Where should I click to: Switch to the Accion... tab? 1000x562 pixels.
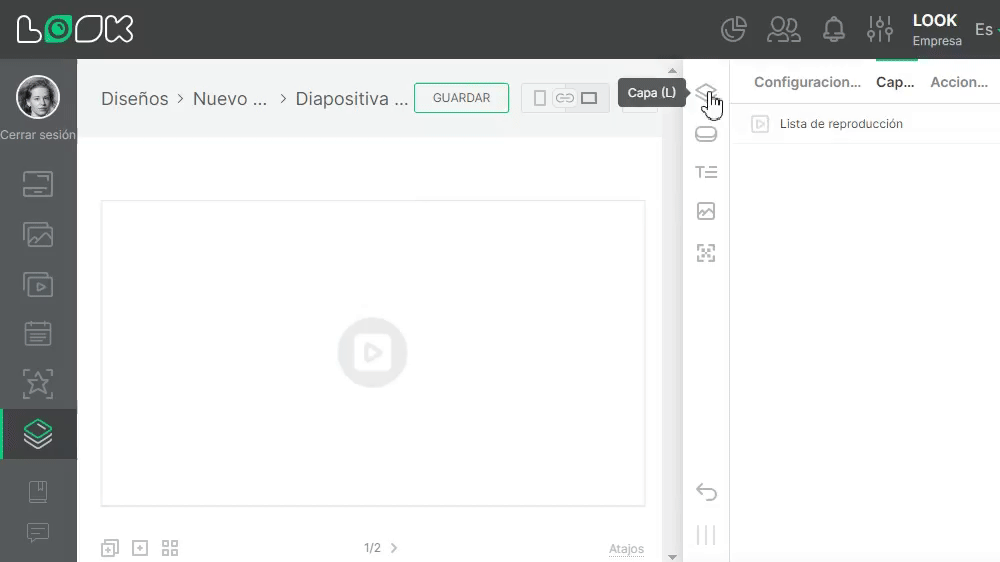point(959,82)
